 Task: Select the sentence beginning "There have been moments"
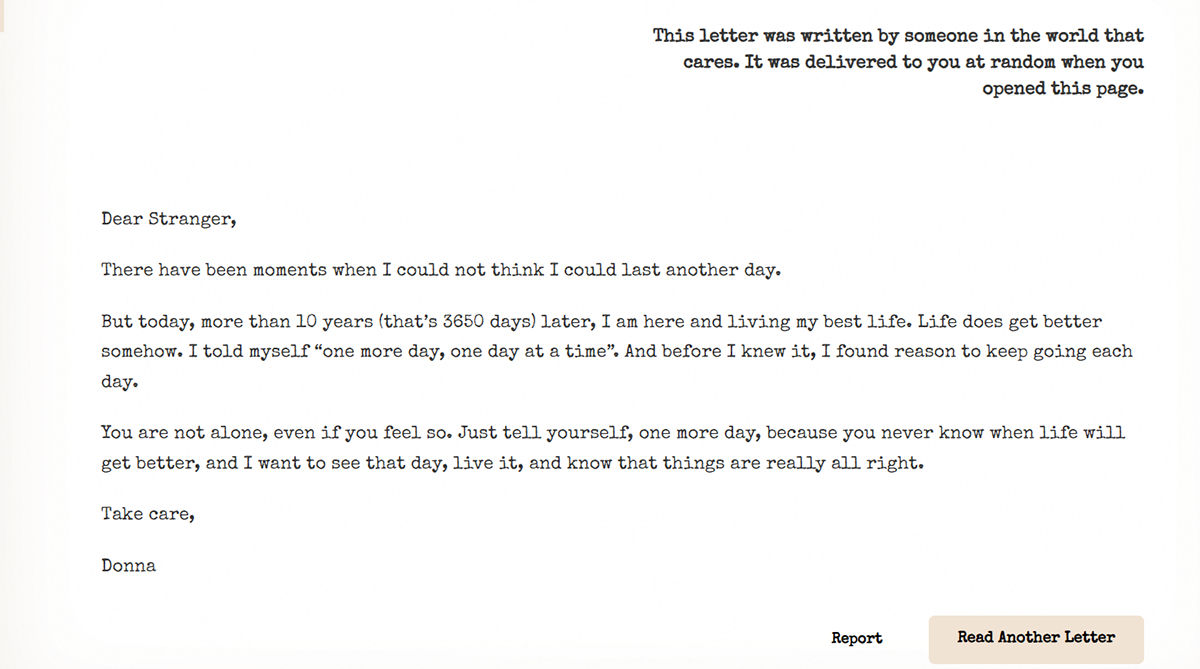(x=440, y=271)
